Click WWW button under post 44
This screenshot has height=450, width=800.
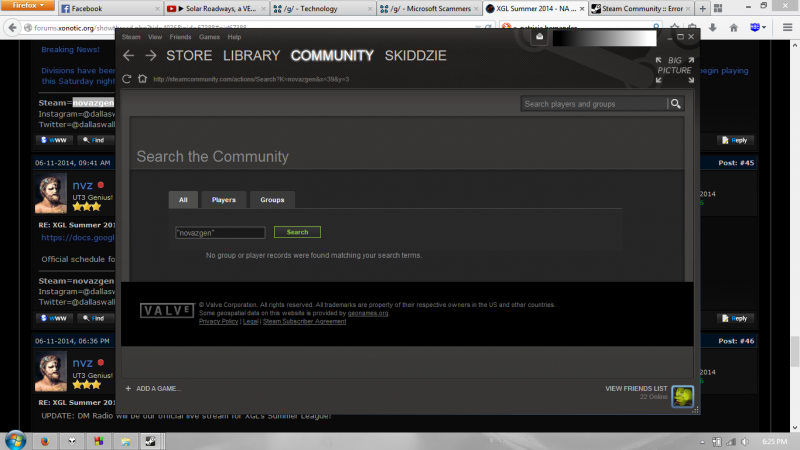pyautogui.click(x=54, y=140)
